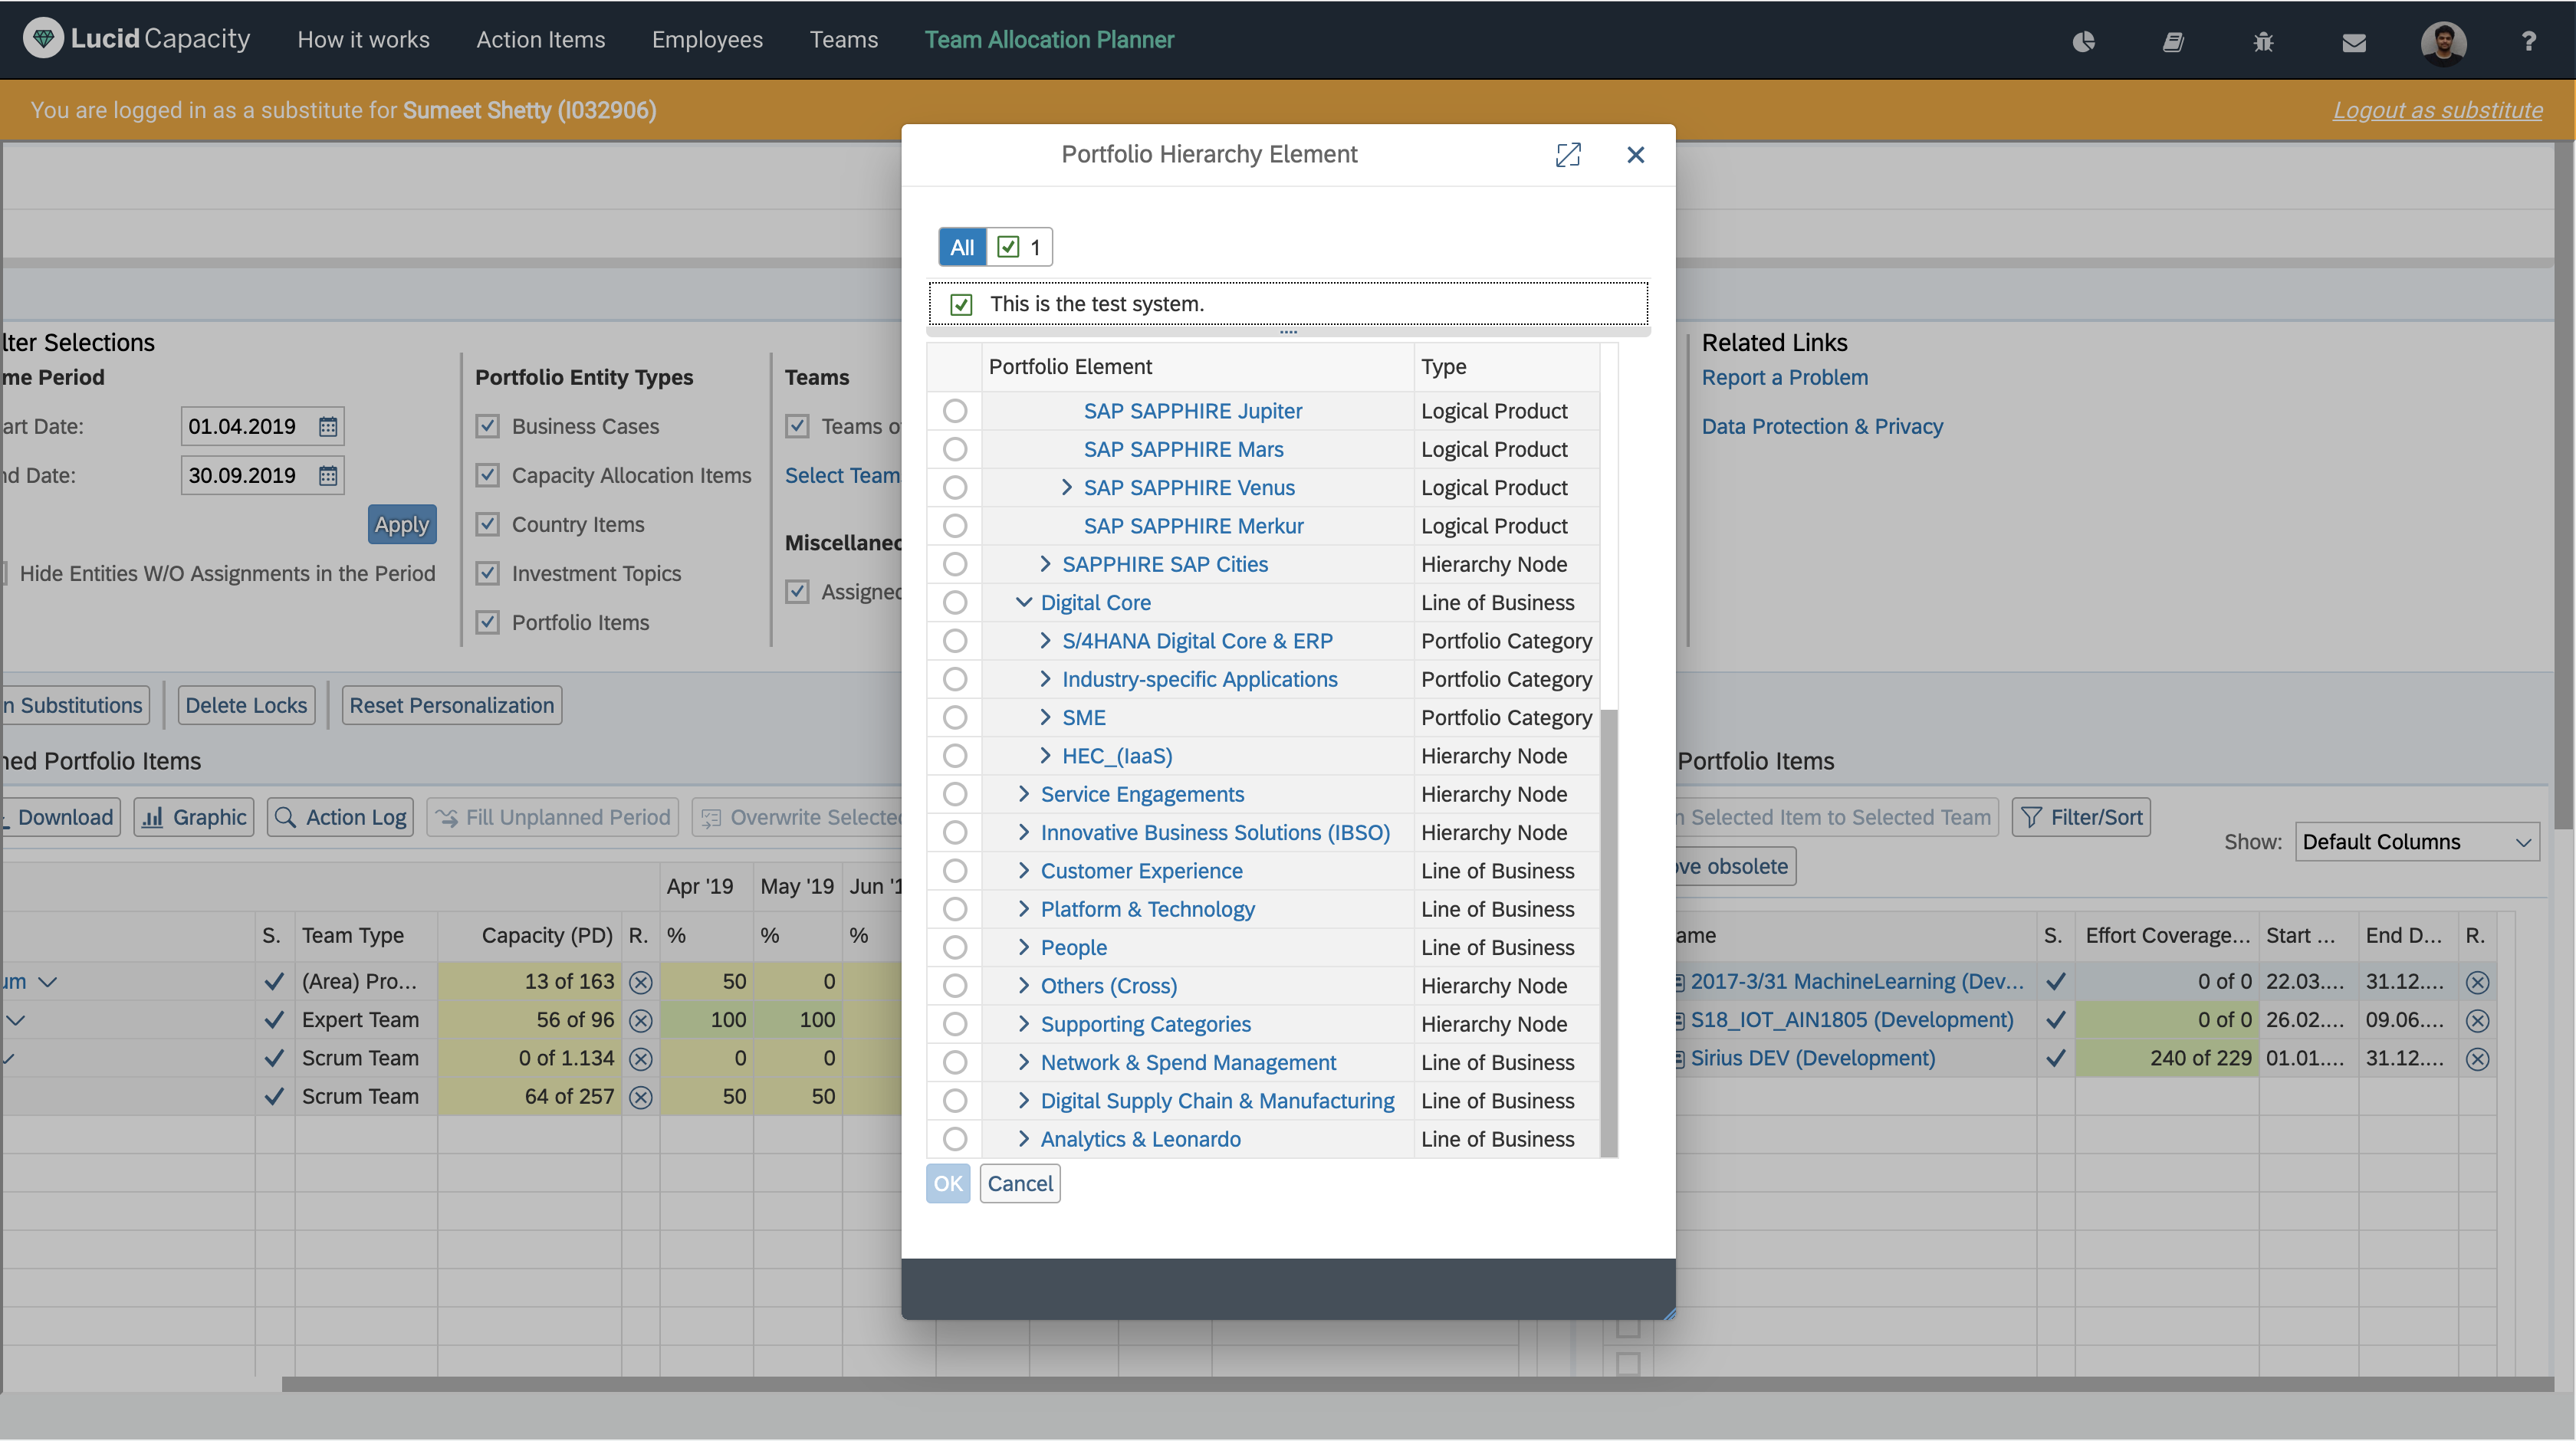Select the Analytics & Leonardo radio button
Image resolution: width=2576 pixels, height=1441 pixels.
955,1139
